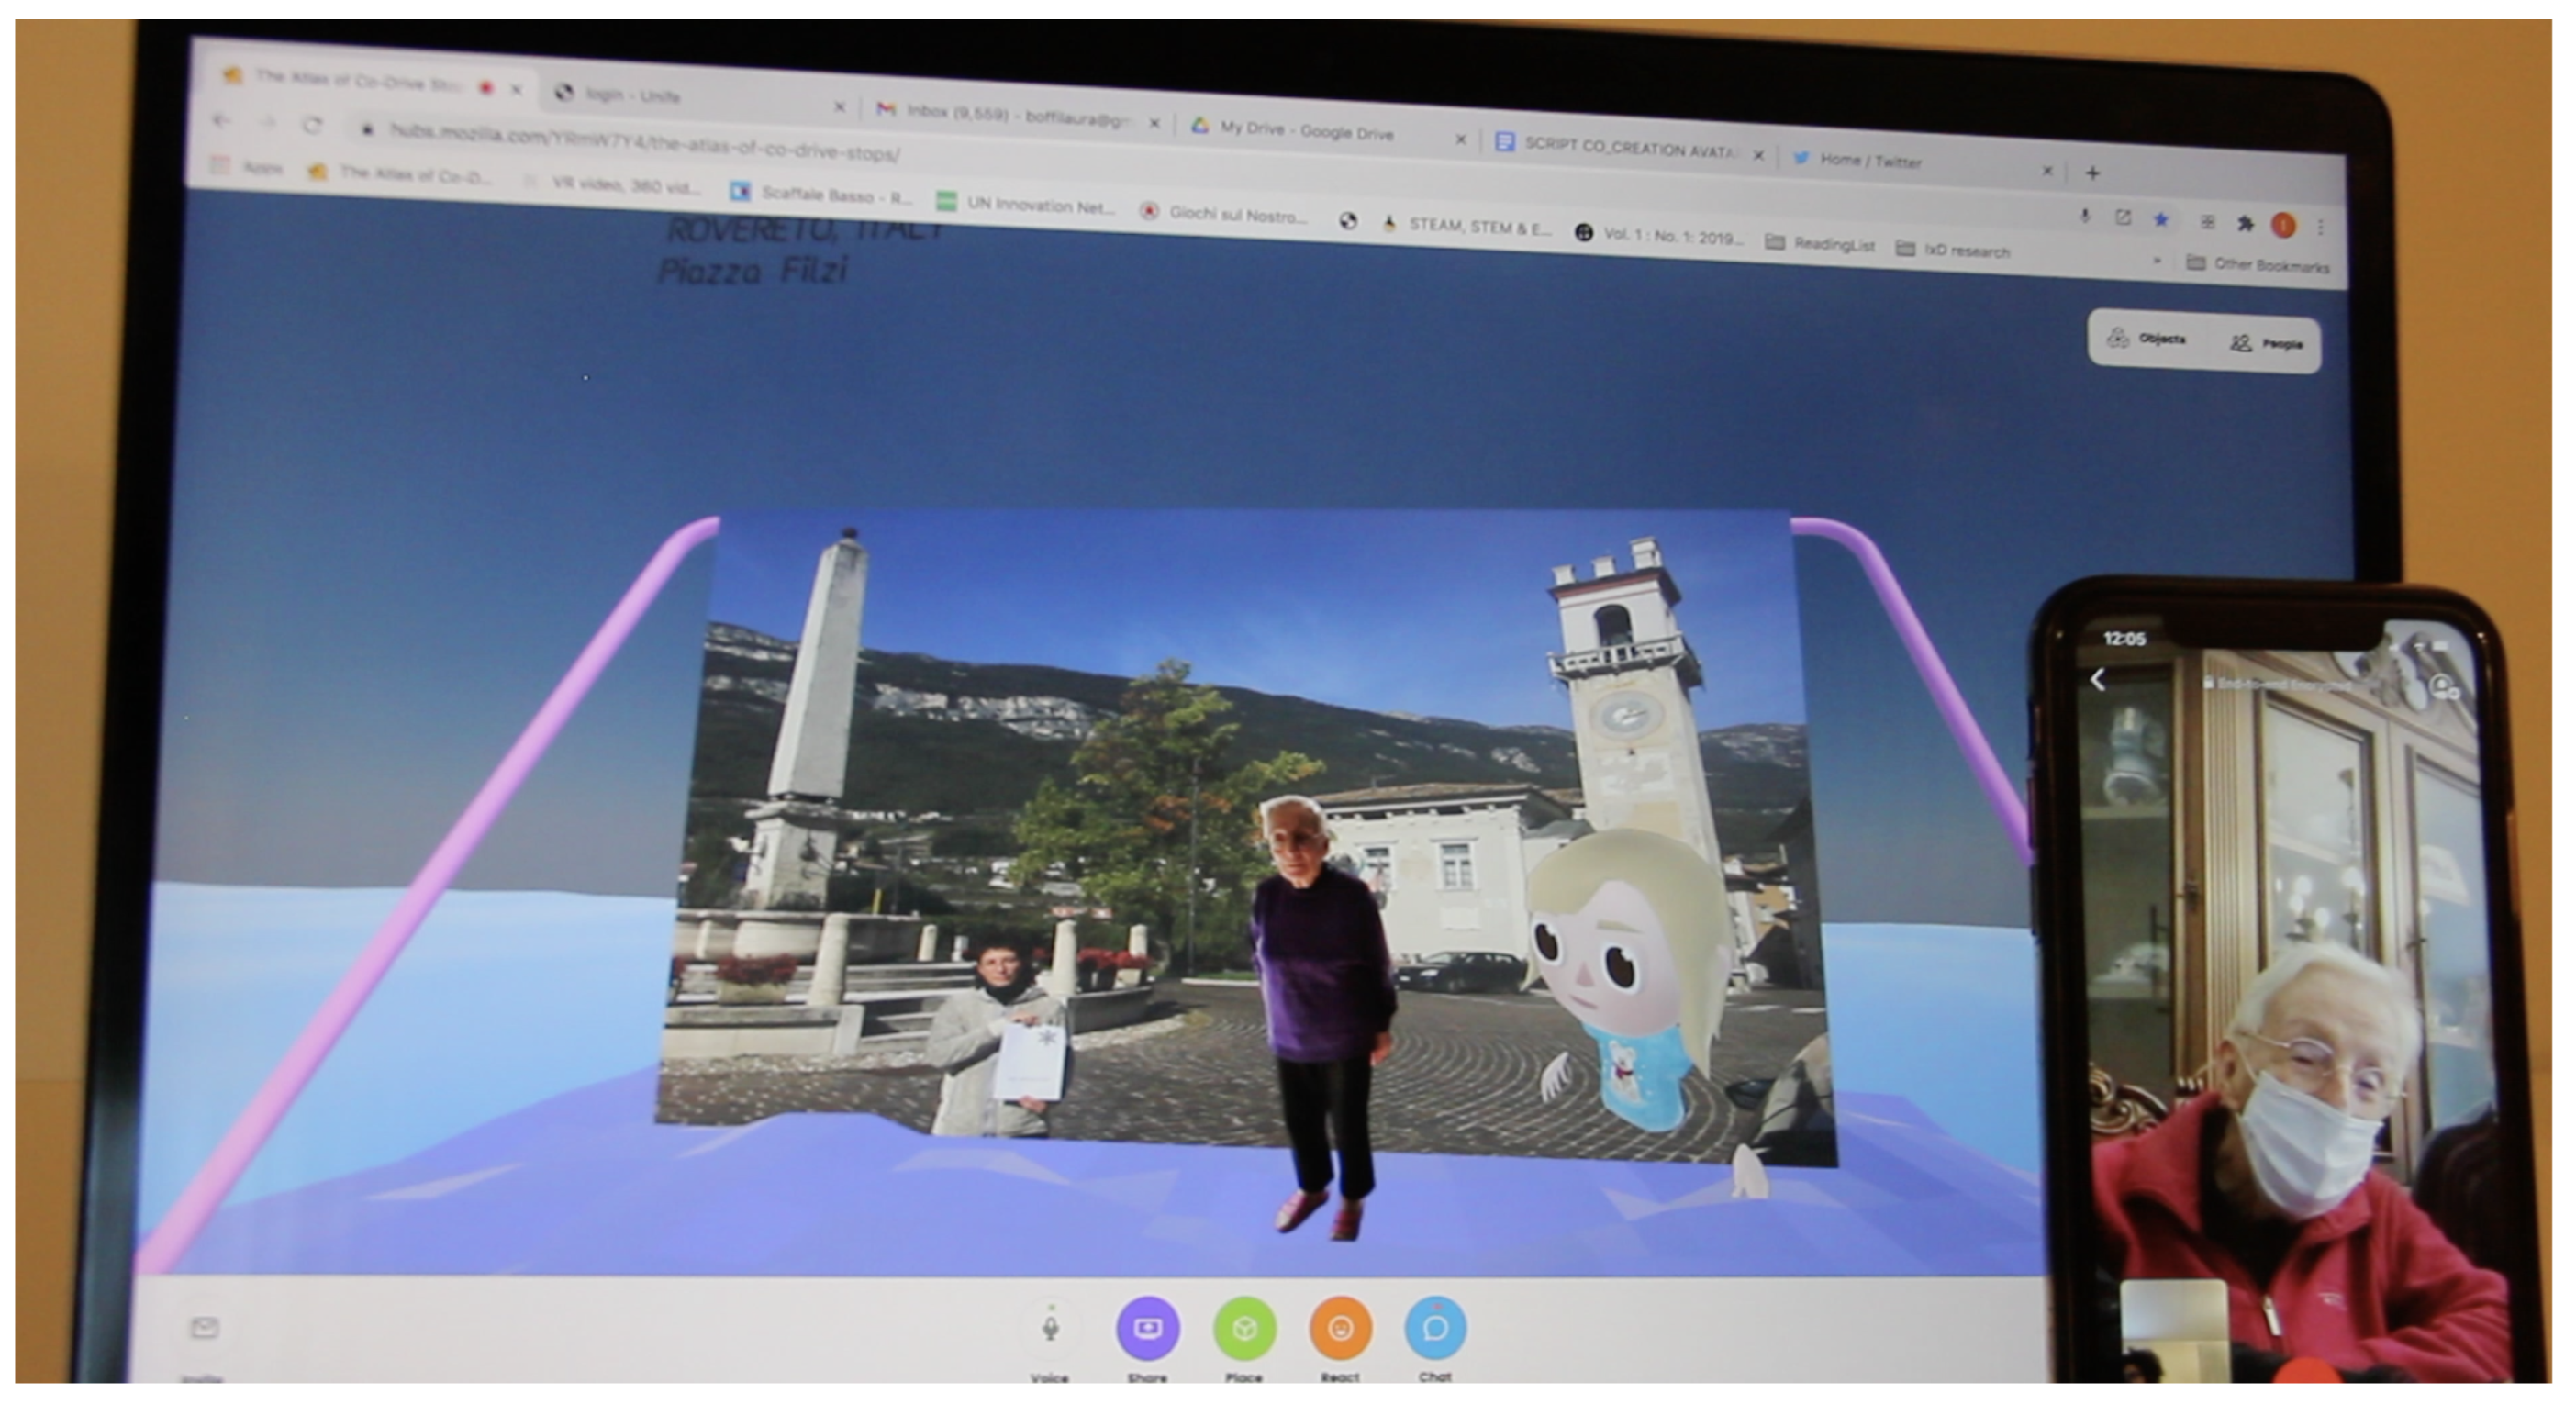The image size is (2576, 1404).
Task: Expand hidden bookmarks overflow chevron
Action: [x=2157, y=261]
